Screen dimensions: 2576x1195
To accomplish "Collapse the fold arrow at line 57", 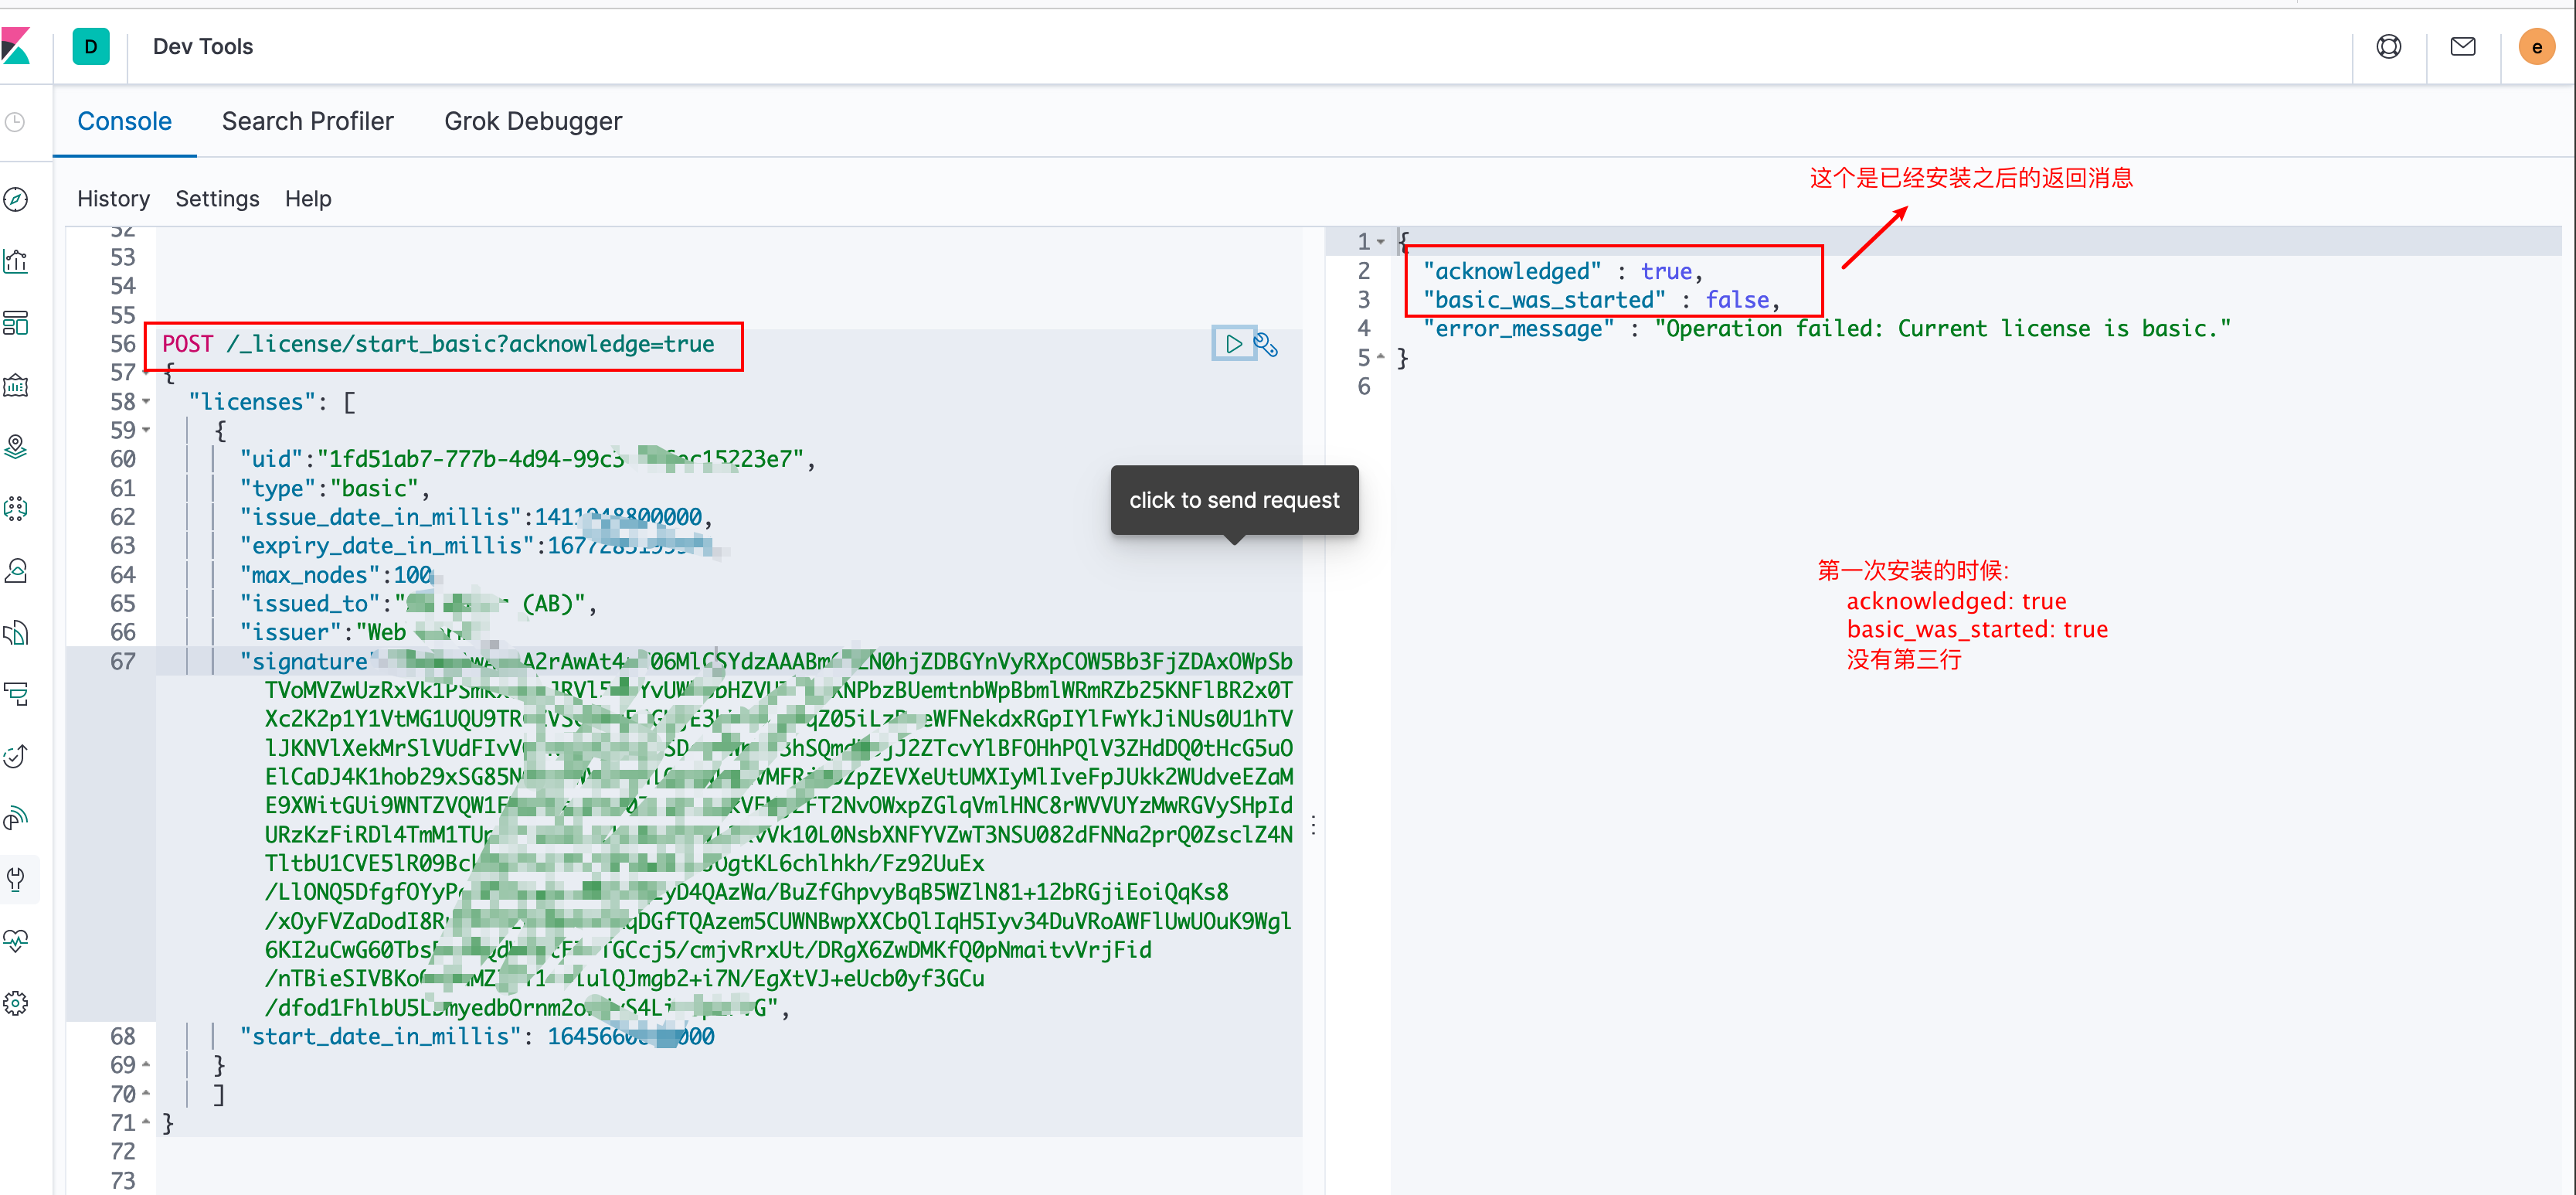I will (x=147, y=373).
